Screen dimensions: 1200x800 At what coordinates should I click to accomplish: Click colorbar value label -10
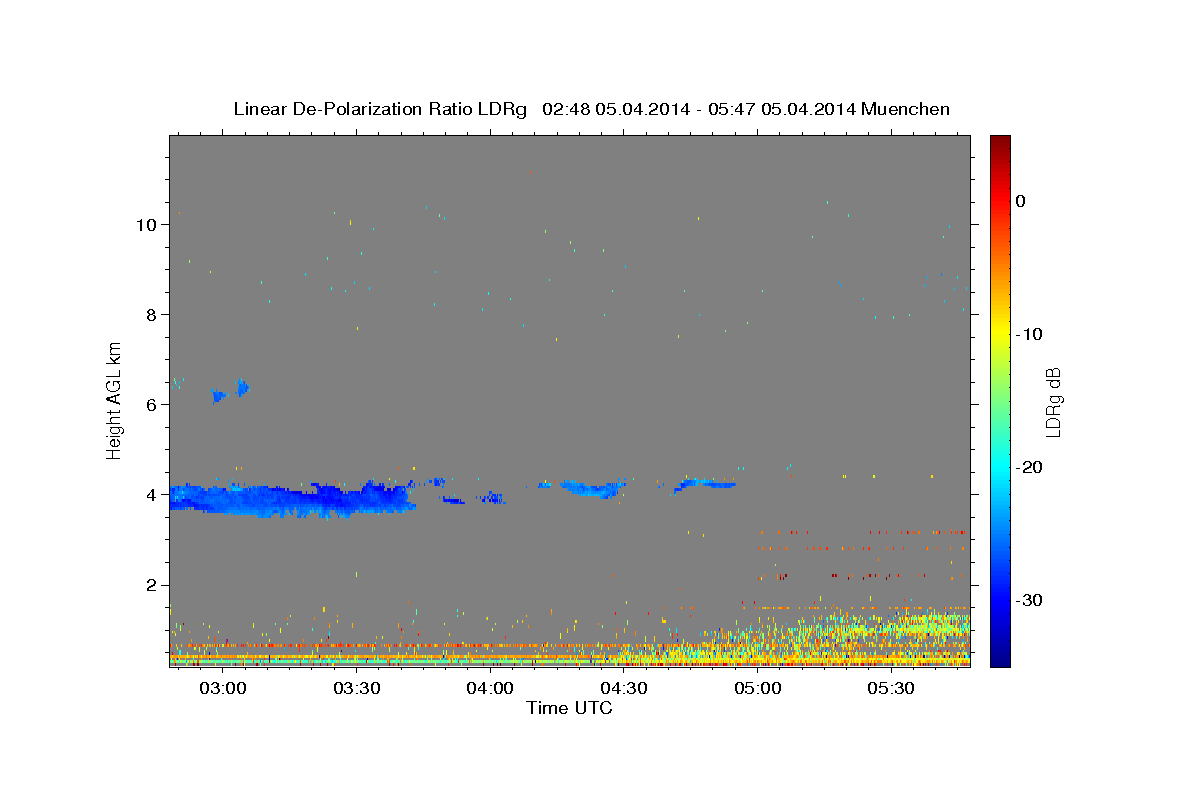tap(1030, 334)
